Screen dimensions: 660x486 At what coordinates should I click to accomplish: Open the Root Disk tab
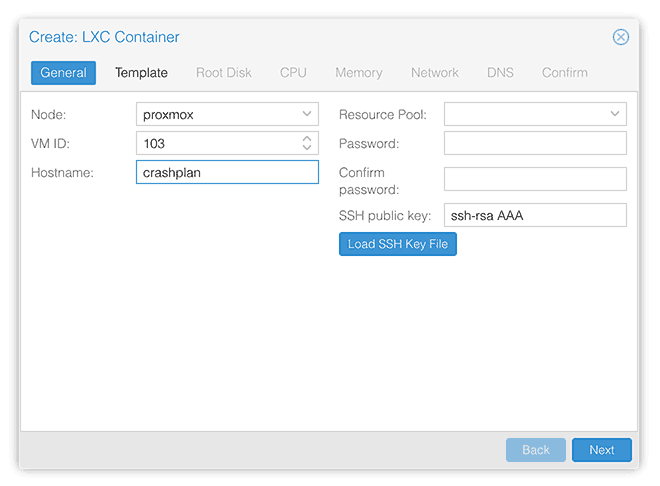(x=224, y=73)
